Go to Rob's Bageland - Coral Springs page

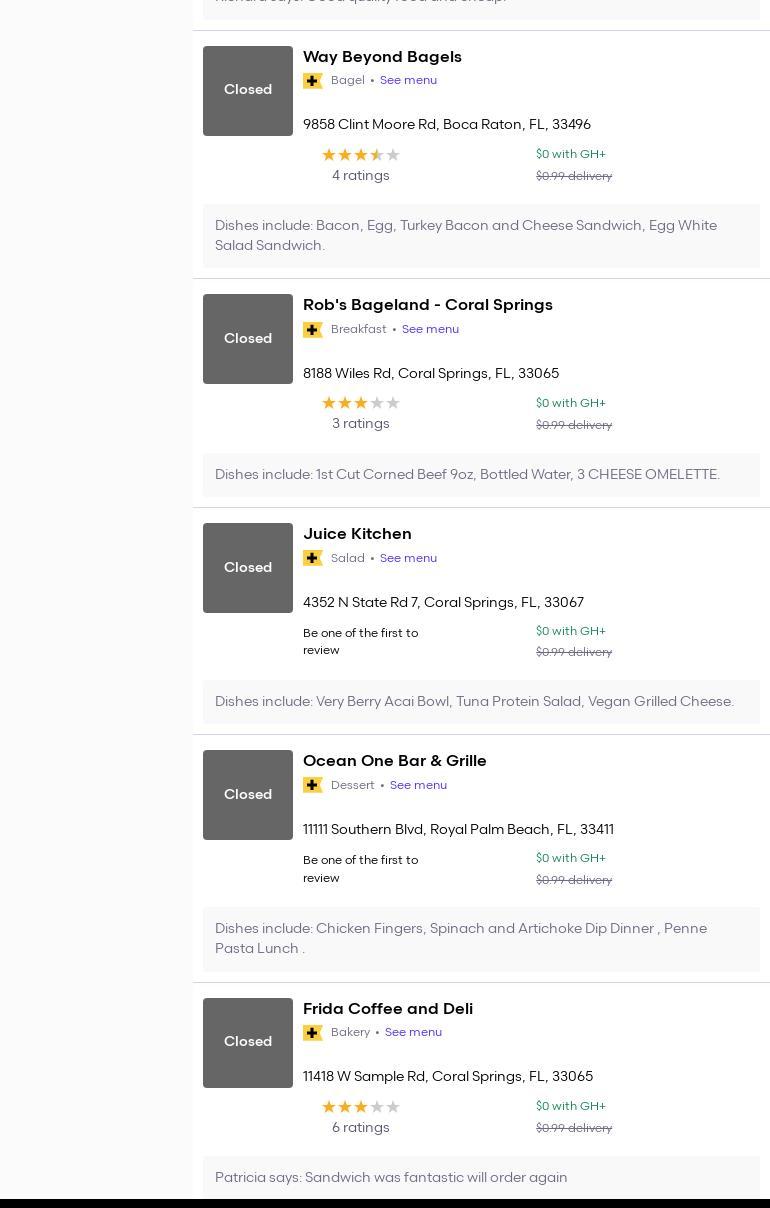tap(427, 305)
